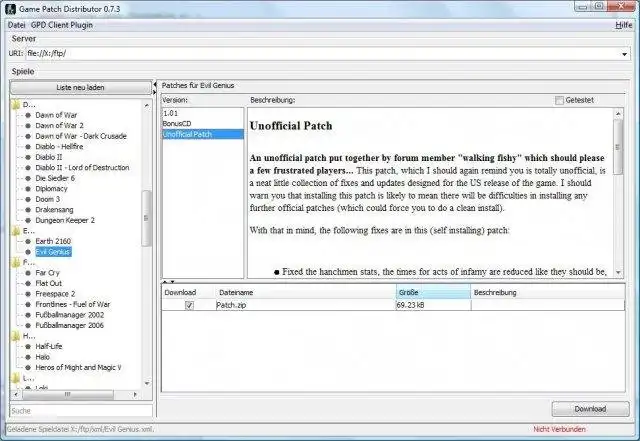Click into the URI address field

point(322,53)
